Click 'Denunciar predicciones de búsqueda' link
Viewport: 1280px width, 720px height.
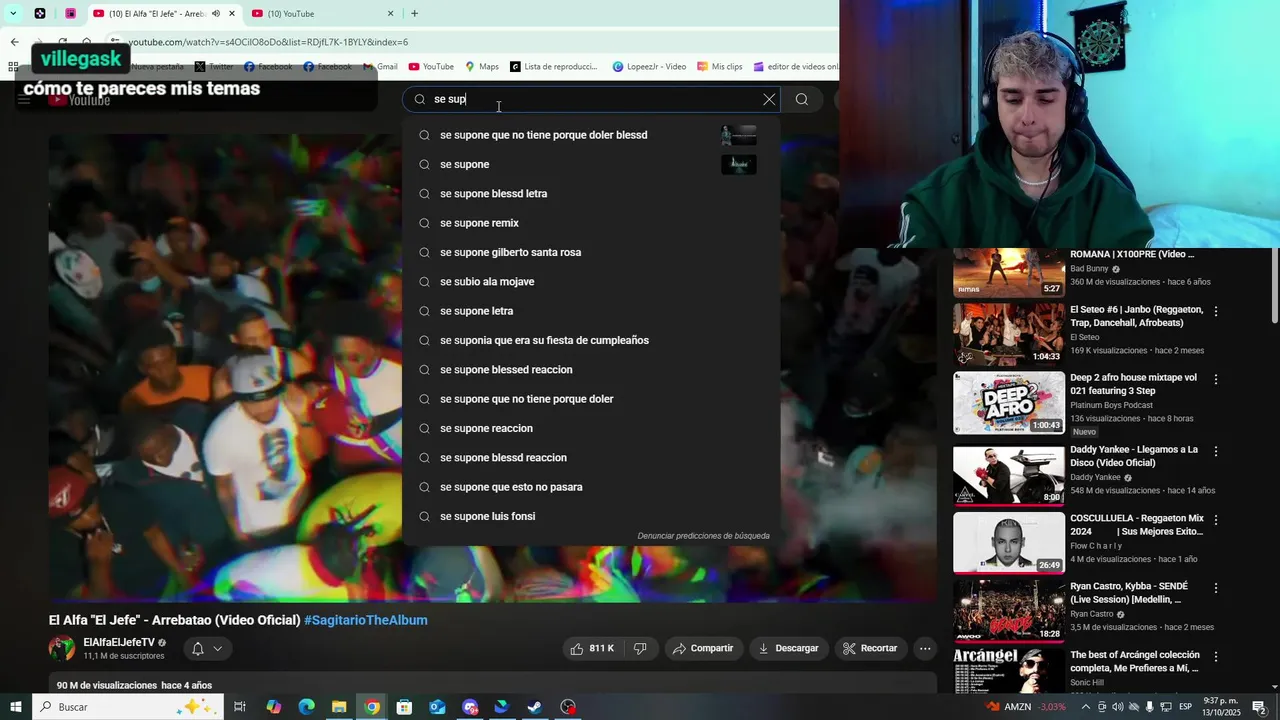703,536
